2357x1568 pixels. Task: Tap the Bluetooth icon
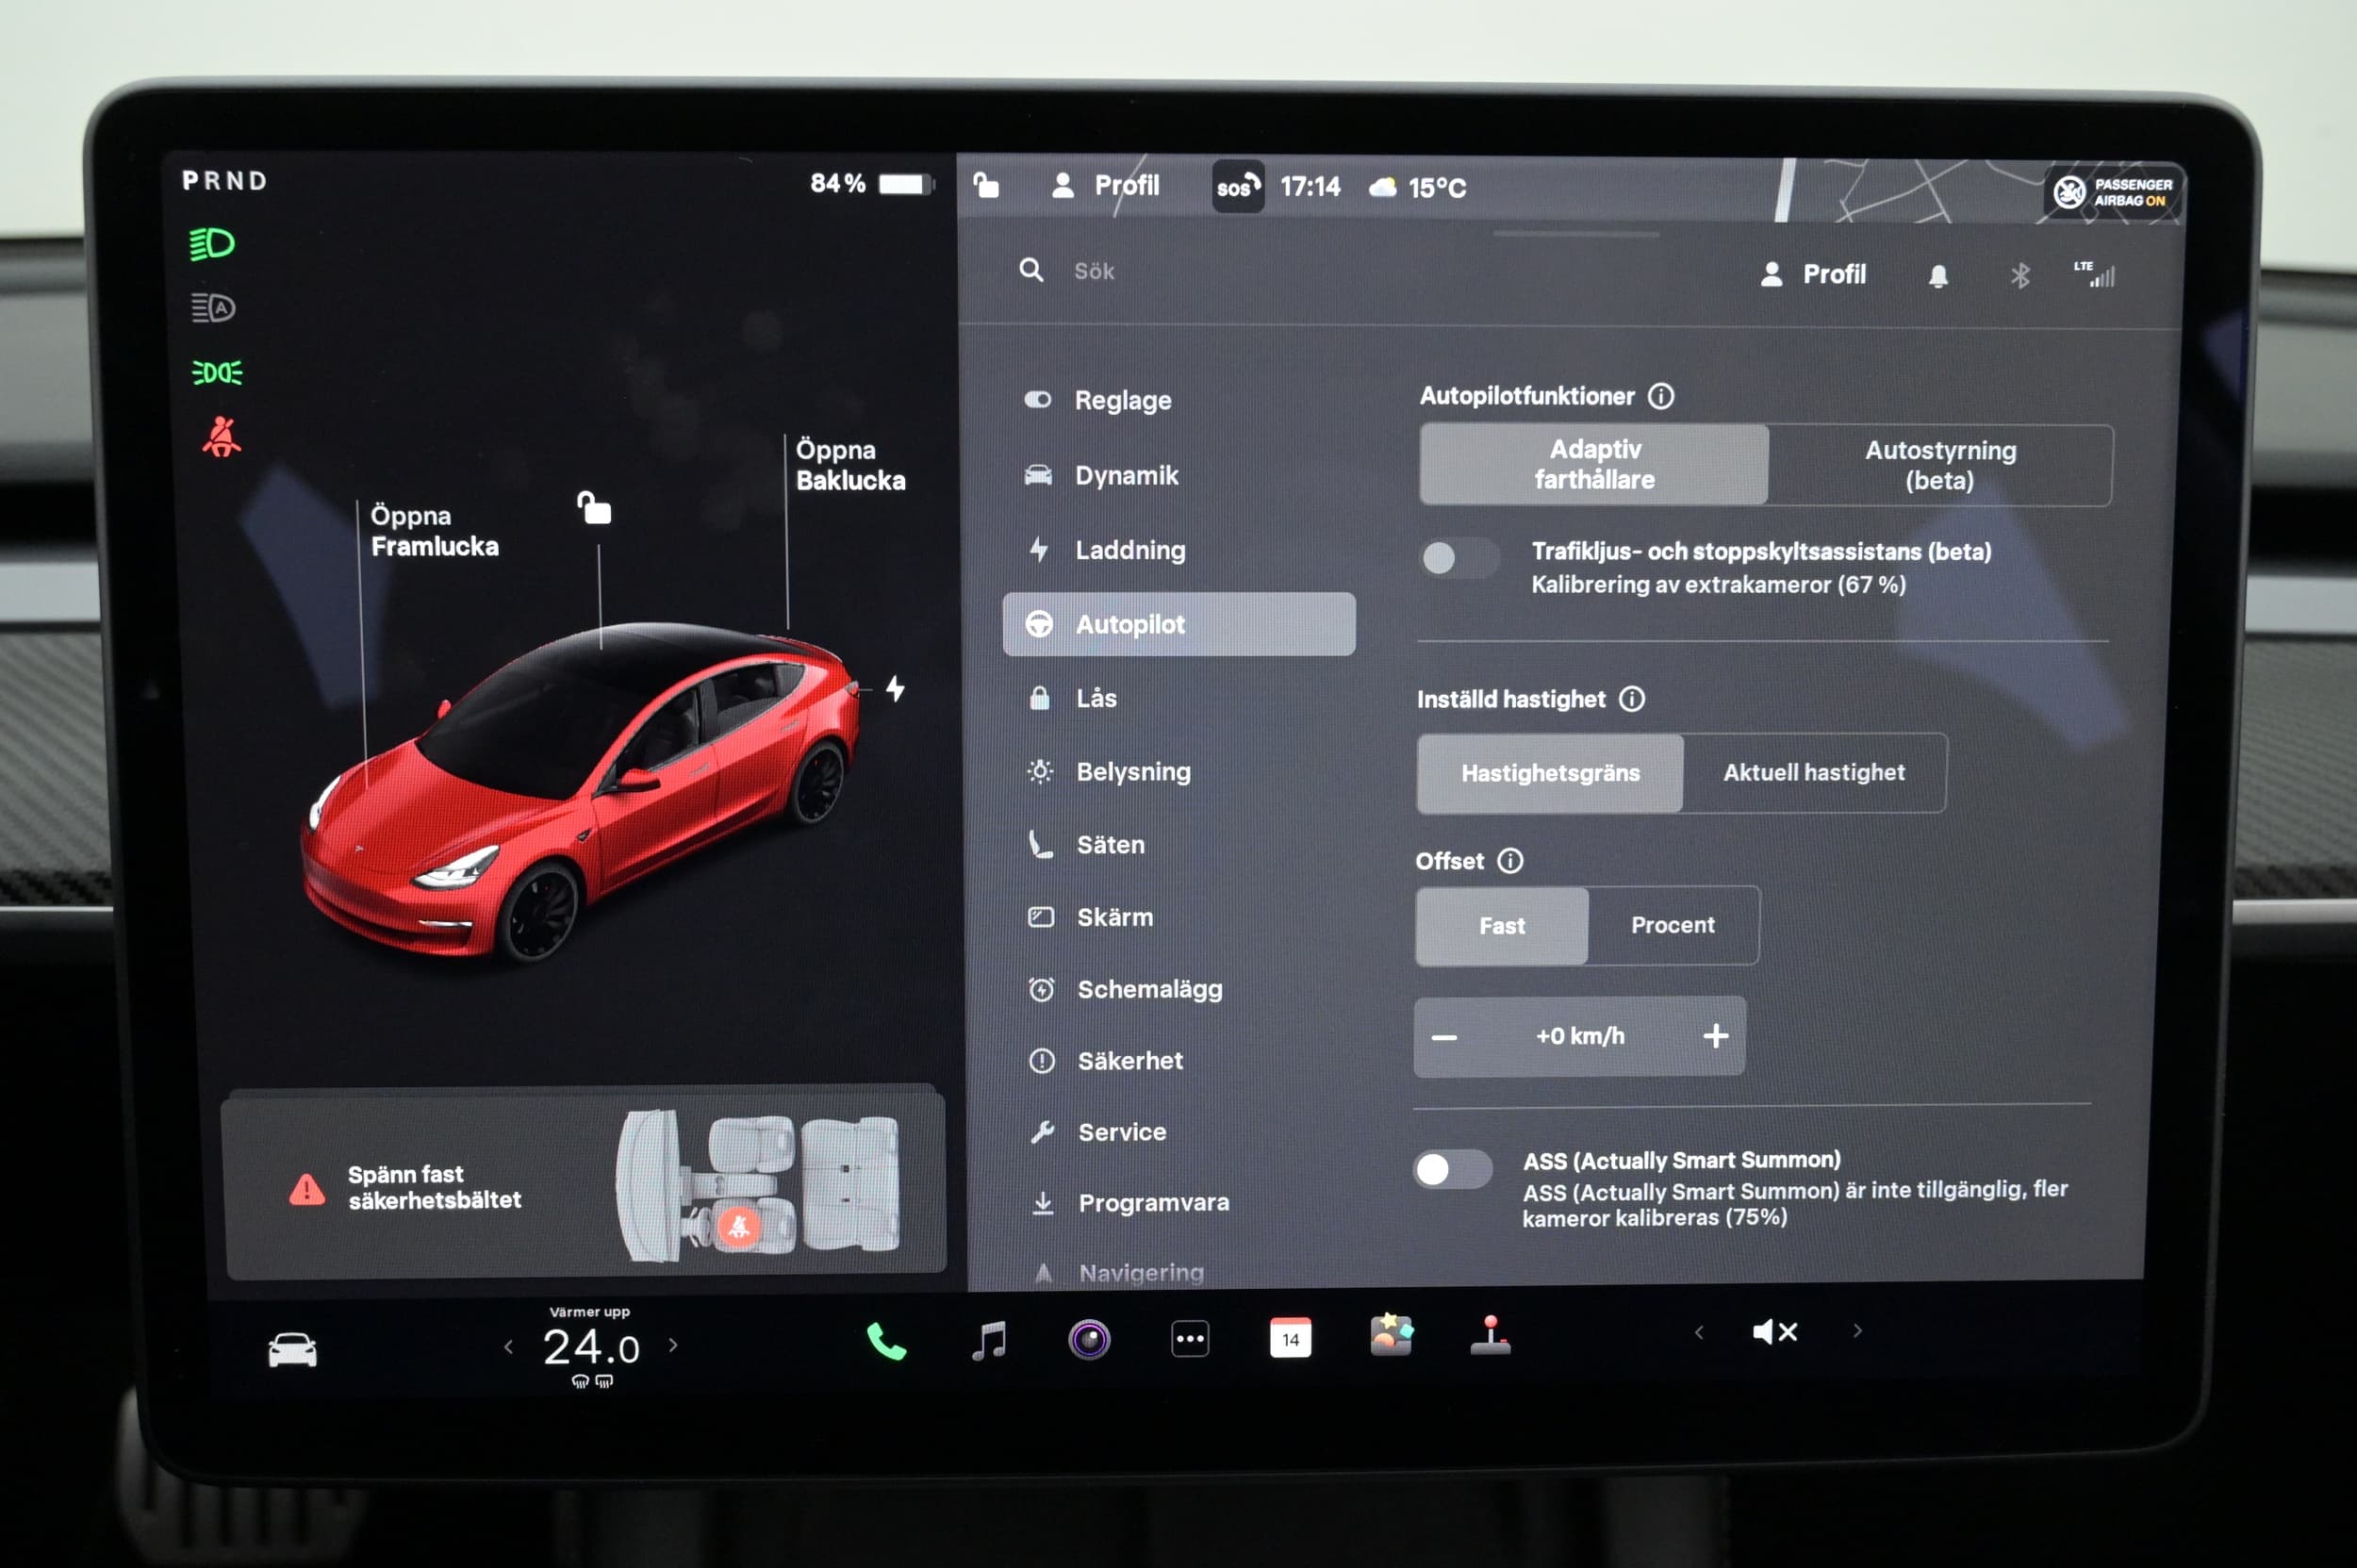(x=2020, y=276)
